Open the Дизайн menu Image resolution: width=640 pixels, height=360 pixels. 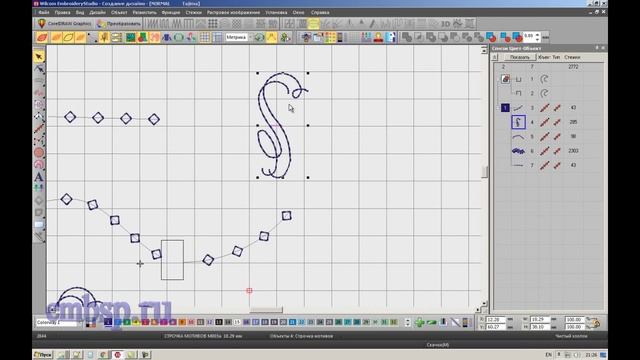(98, 13)
